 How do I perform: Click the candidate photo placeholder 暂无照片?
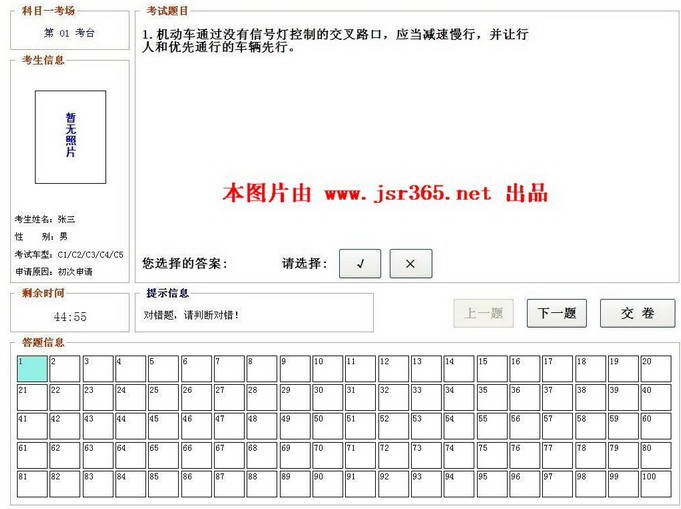click(70, 137)
